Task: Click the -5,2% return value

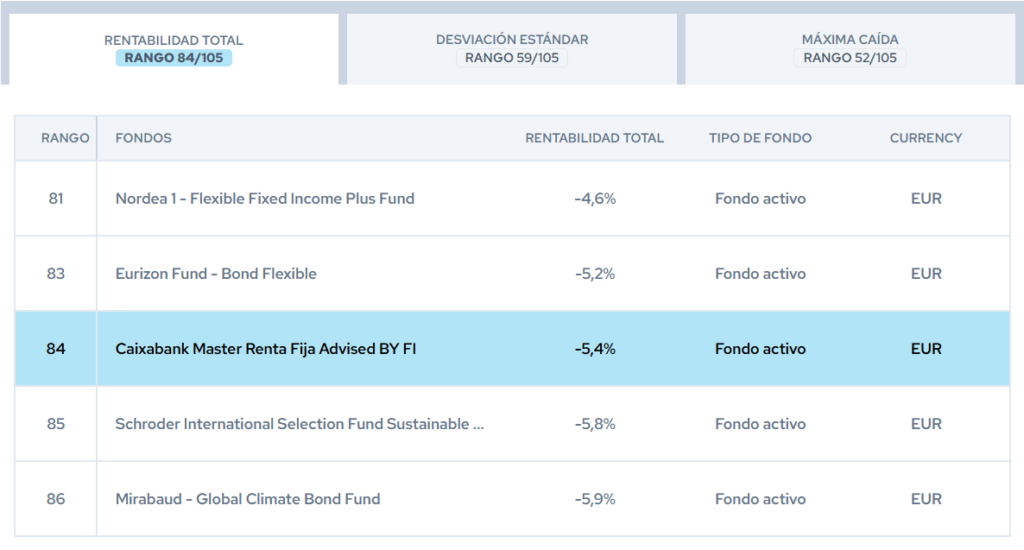Action: [x=595, y=274]
